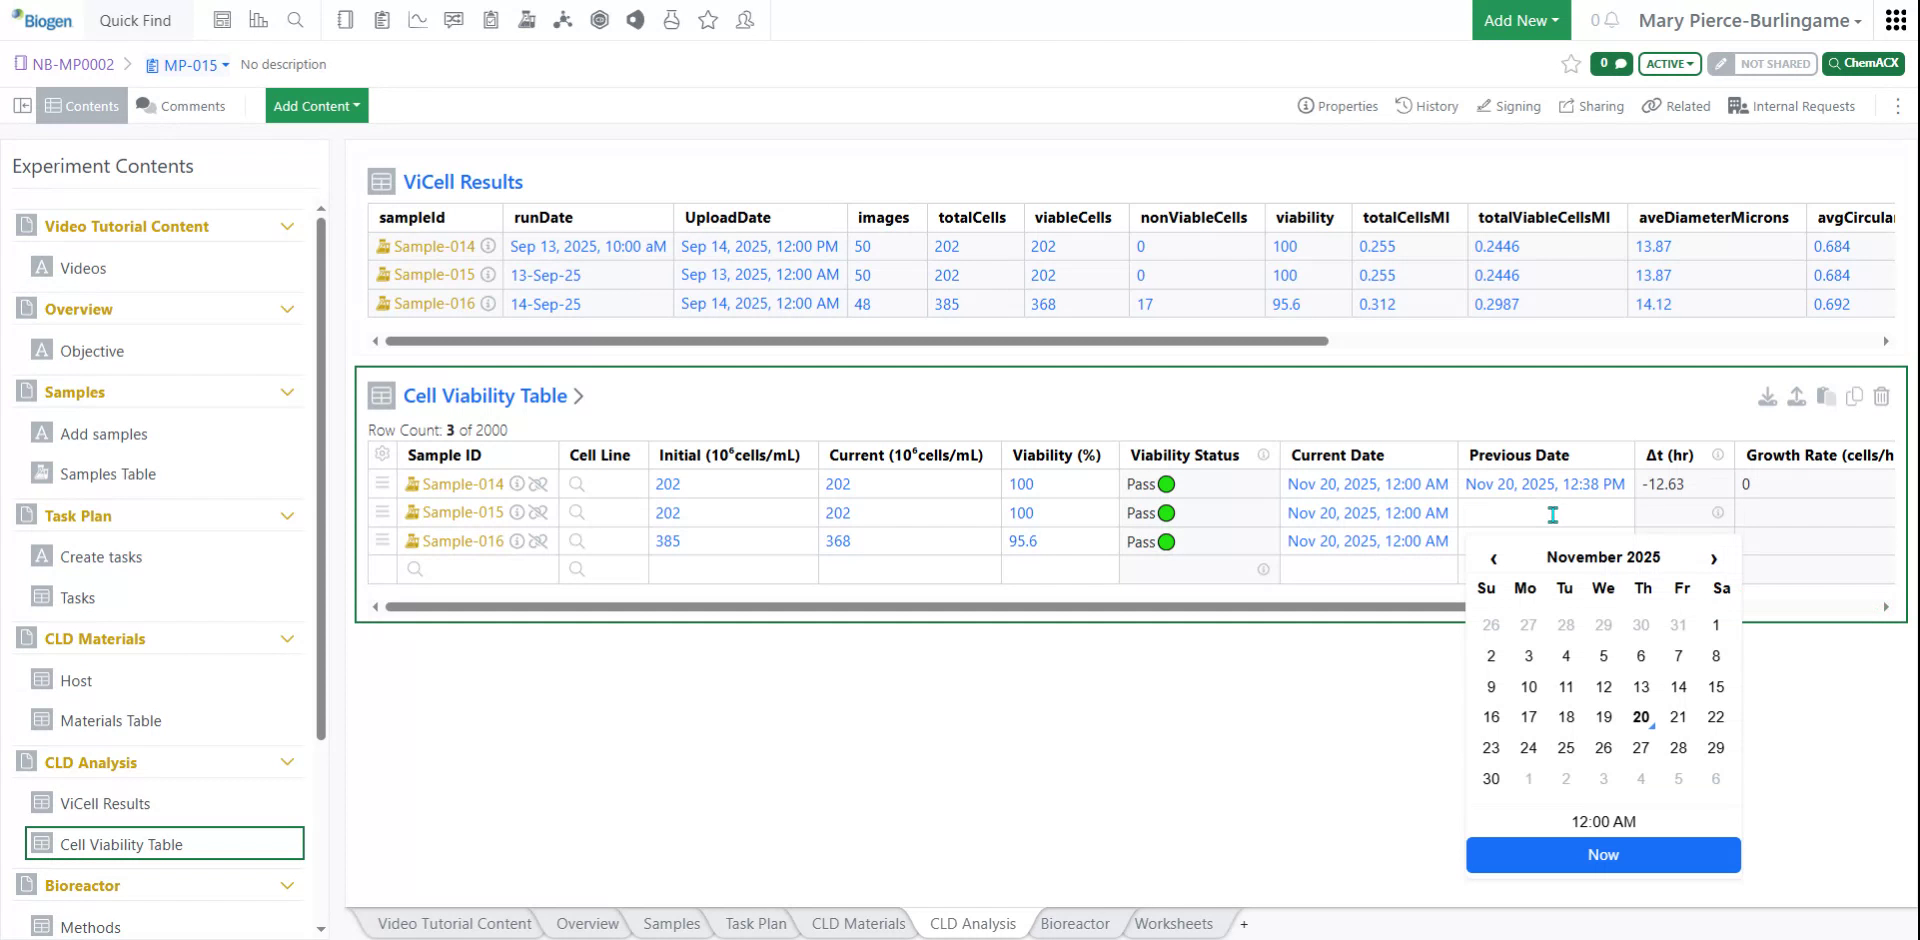Click the Quick Find search box
The width and height of the screenshot is (1920, 940).
click(136, 20)
